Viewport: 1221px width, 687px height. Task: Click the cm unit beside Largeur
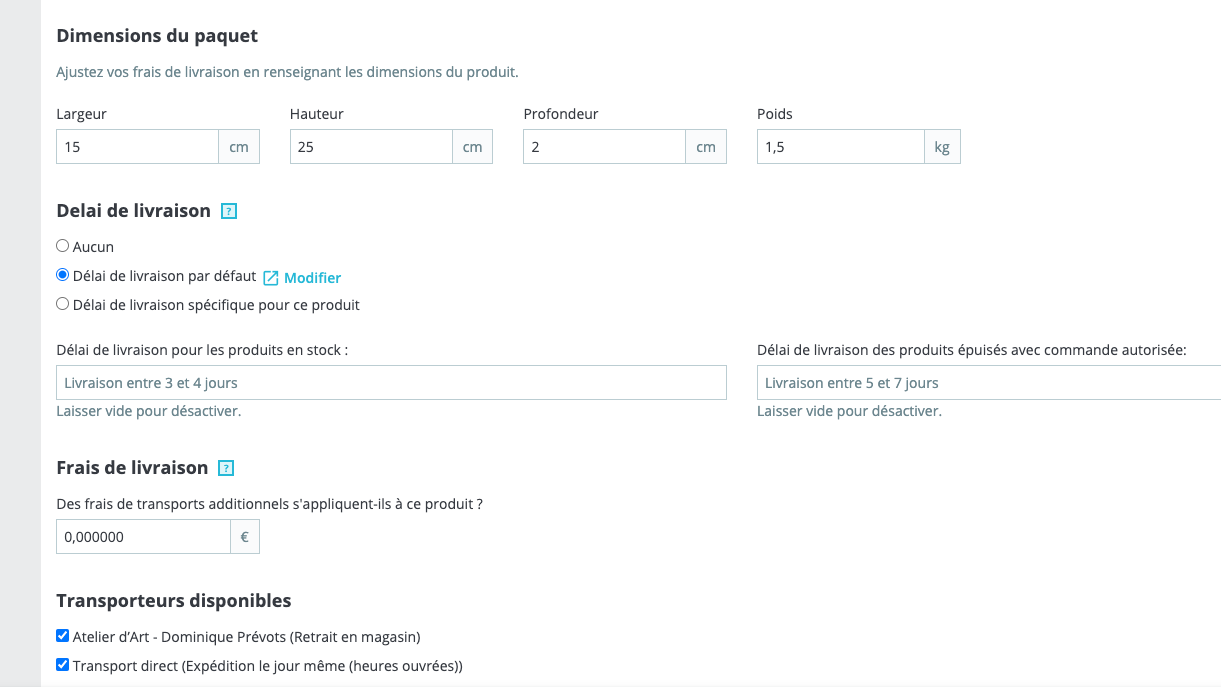point(239,147)
